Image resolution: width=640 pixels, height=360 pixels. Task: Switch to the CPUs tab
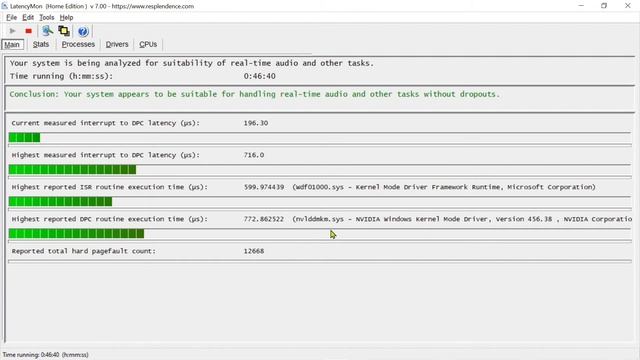point(148,44)
